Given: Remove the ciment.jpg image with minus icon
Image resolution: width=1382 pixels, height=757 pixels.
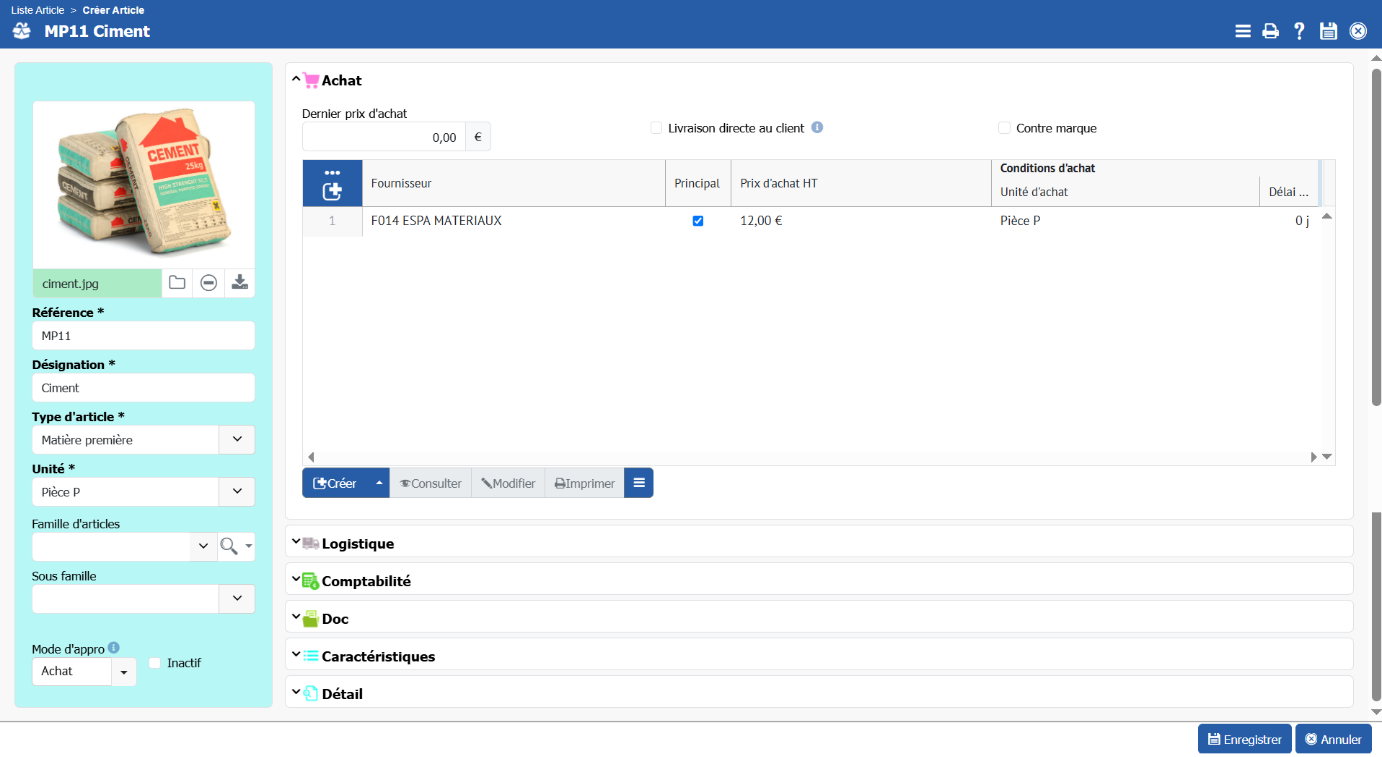Looking at the screenshot, I should pos(208,283).
